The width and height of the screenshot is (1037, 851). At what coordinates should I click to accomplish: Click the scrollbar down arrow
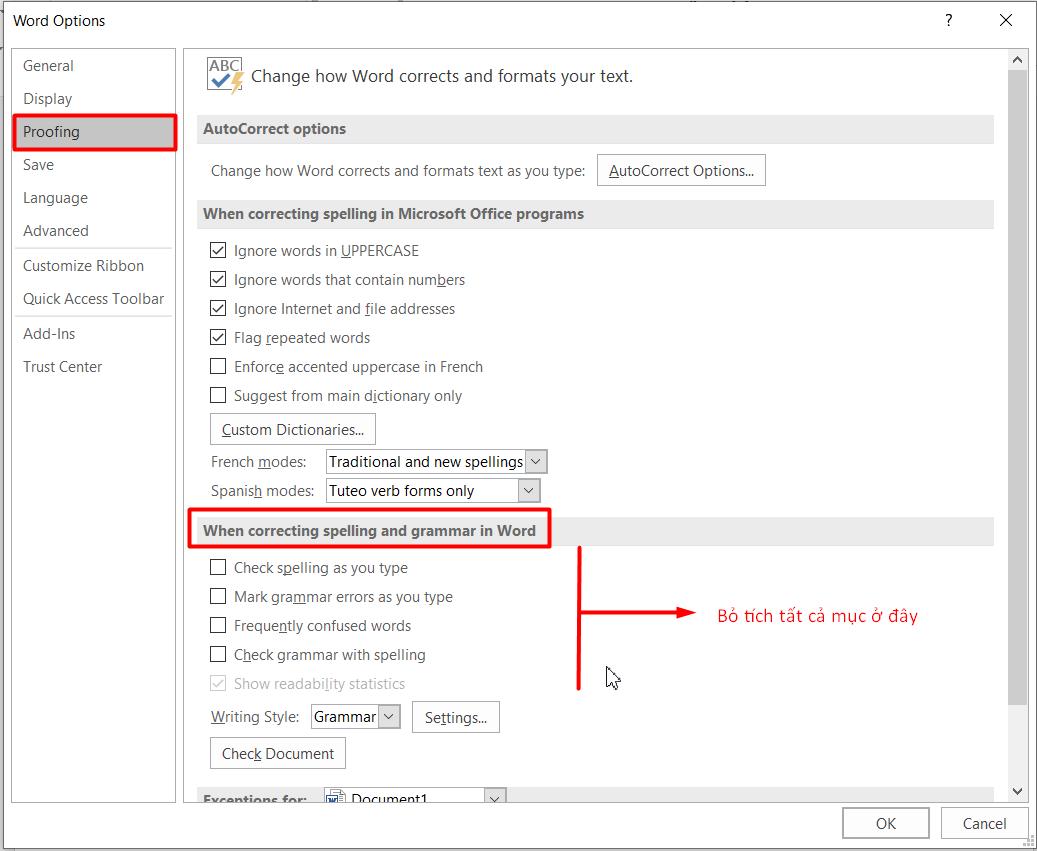(x=1017, y=792)
